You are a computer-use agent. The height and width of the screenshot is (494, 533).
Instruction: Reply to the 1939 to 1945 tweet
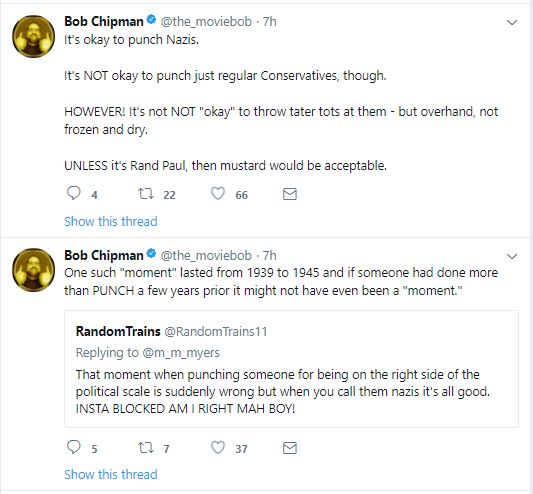coord(73,447)
